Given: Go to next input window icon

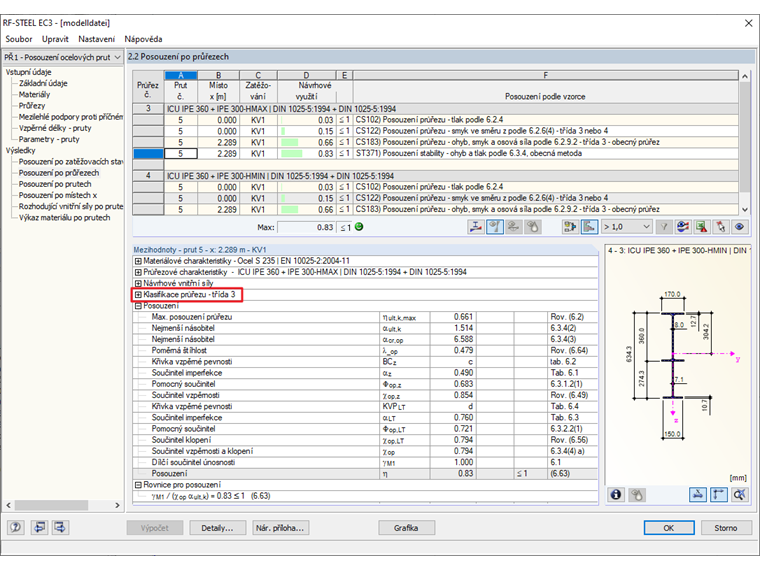Looking at the screenshot, I should tap(61, 527).
